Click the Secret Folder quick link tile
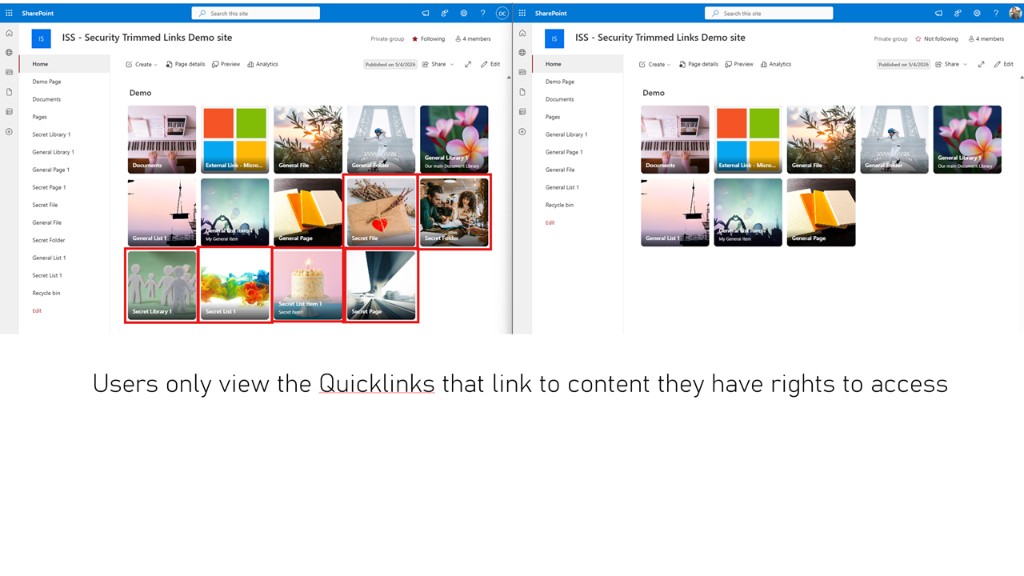The height and width of the screenshot is (576, 1024). pos(454,212)
